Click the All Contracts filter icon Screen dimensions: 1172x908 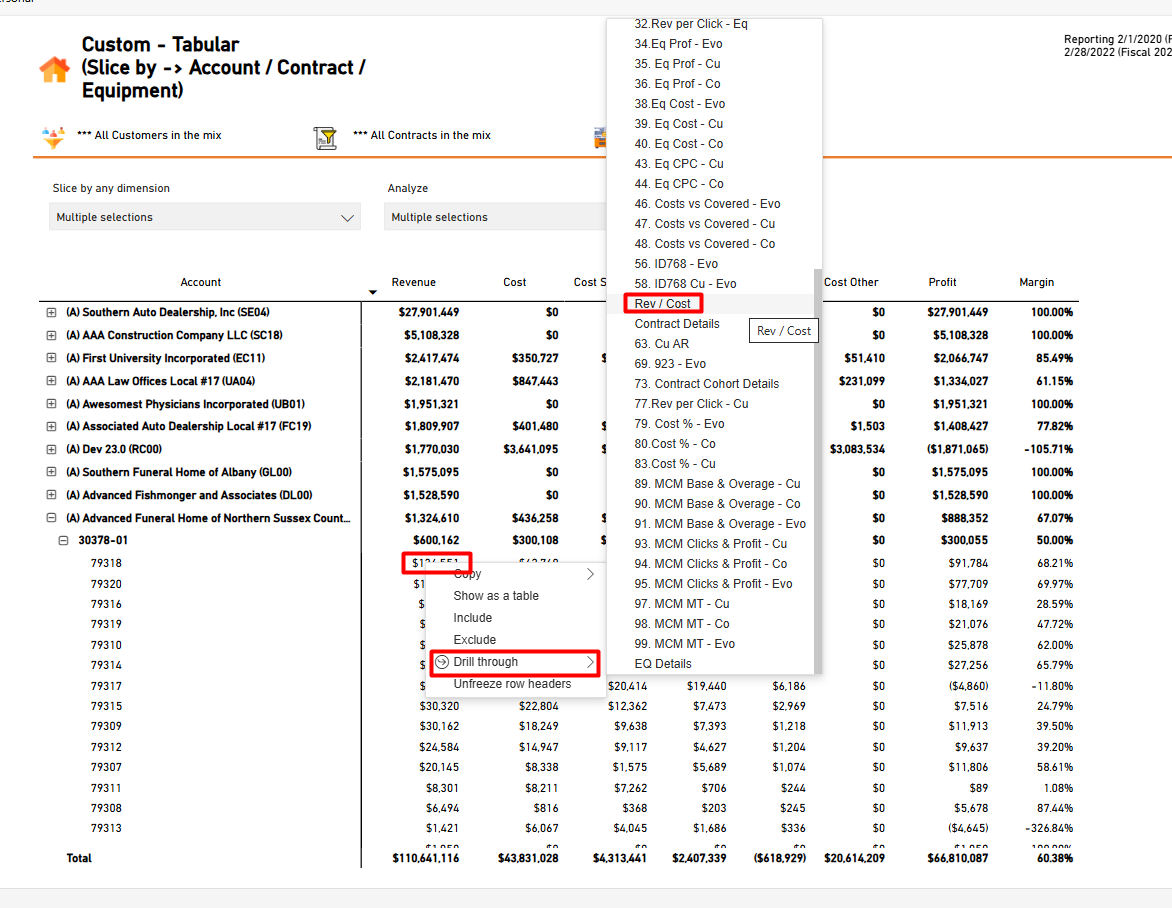(x=325, y=138)
